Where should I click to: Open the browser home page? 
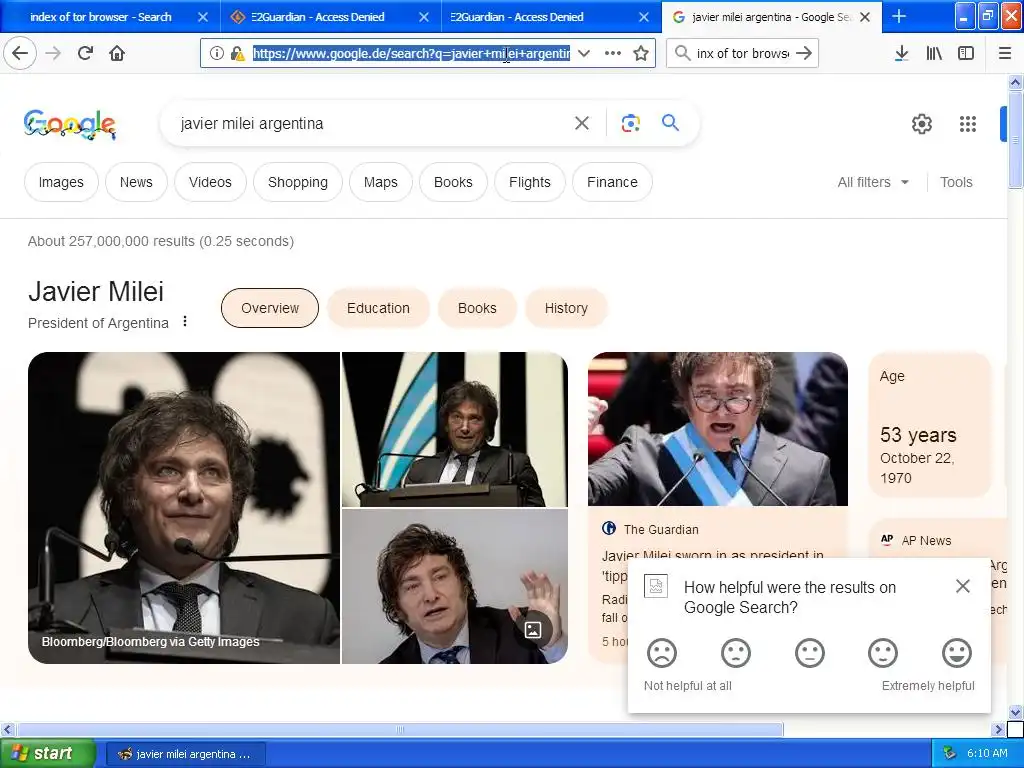click(117, 54)
